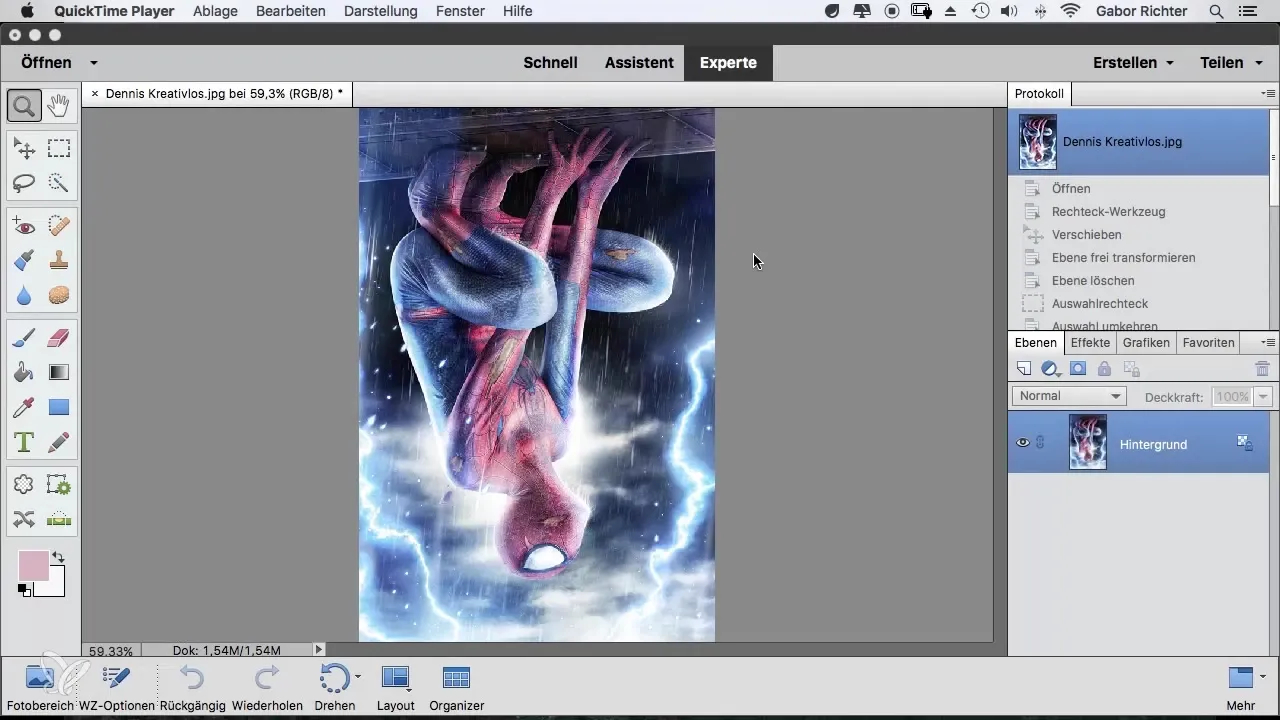Open the Erstellen dropdown
The height and width of the screenshot is (720, 1280).
pyautogui.click(x=1133, y=62)
